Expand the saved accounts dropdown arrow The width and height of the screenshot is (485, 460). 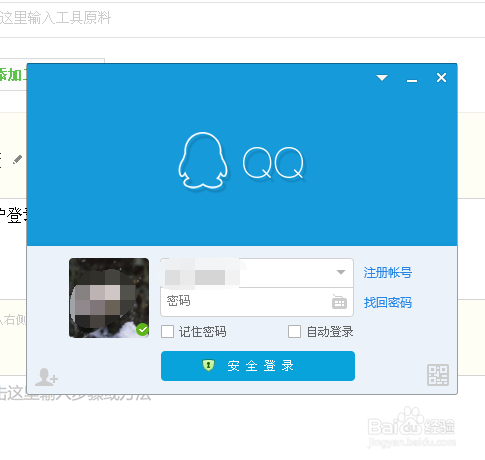point(341,272)
